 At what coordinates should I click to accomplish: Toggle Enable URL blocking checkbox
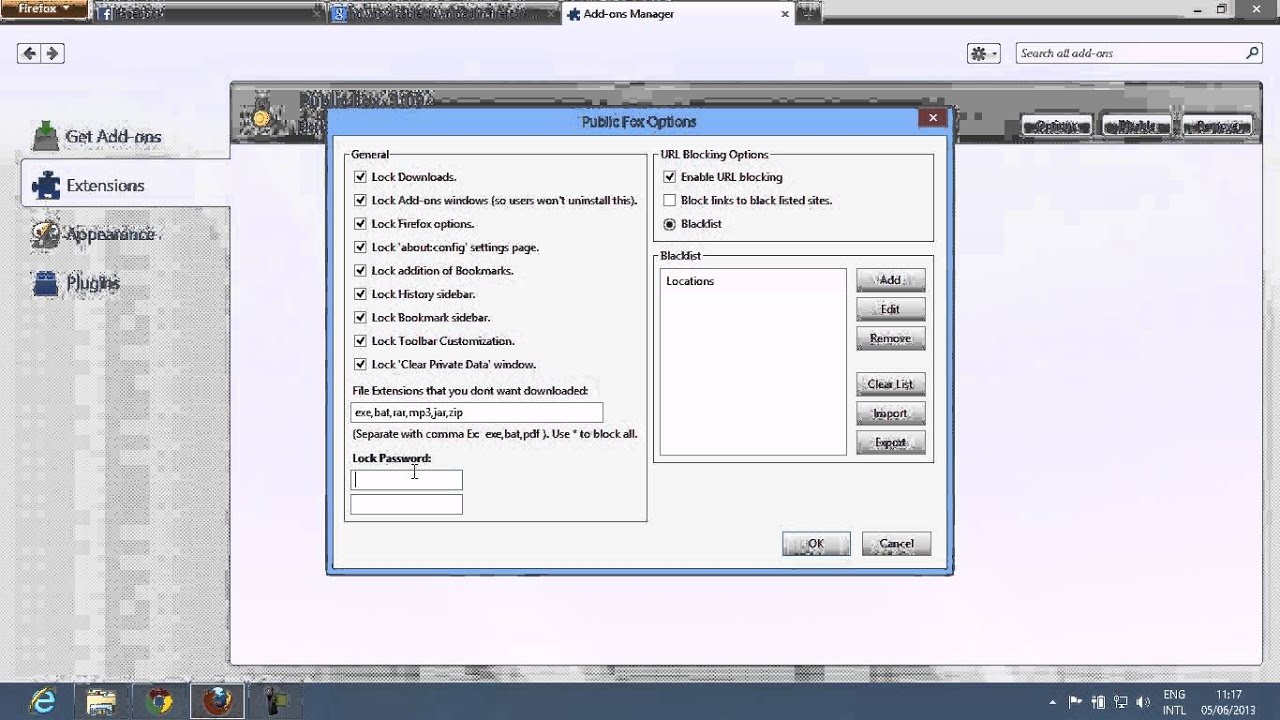tap(670, 176)
